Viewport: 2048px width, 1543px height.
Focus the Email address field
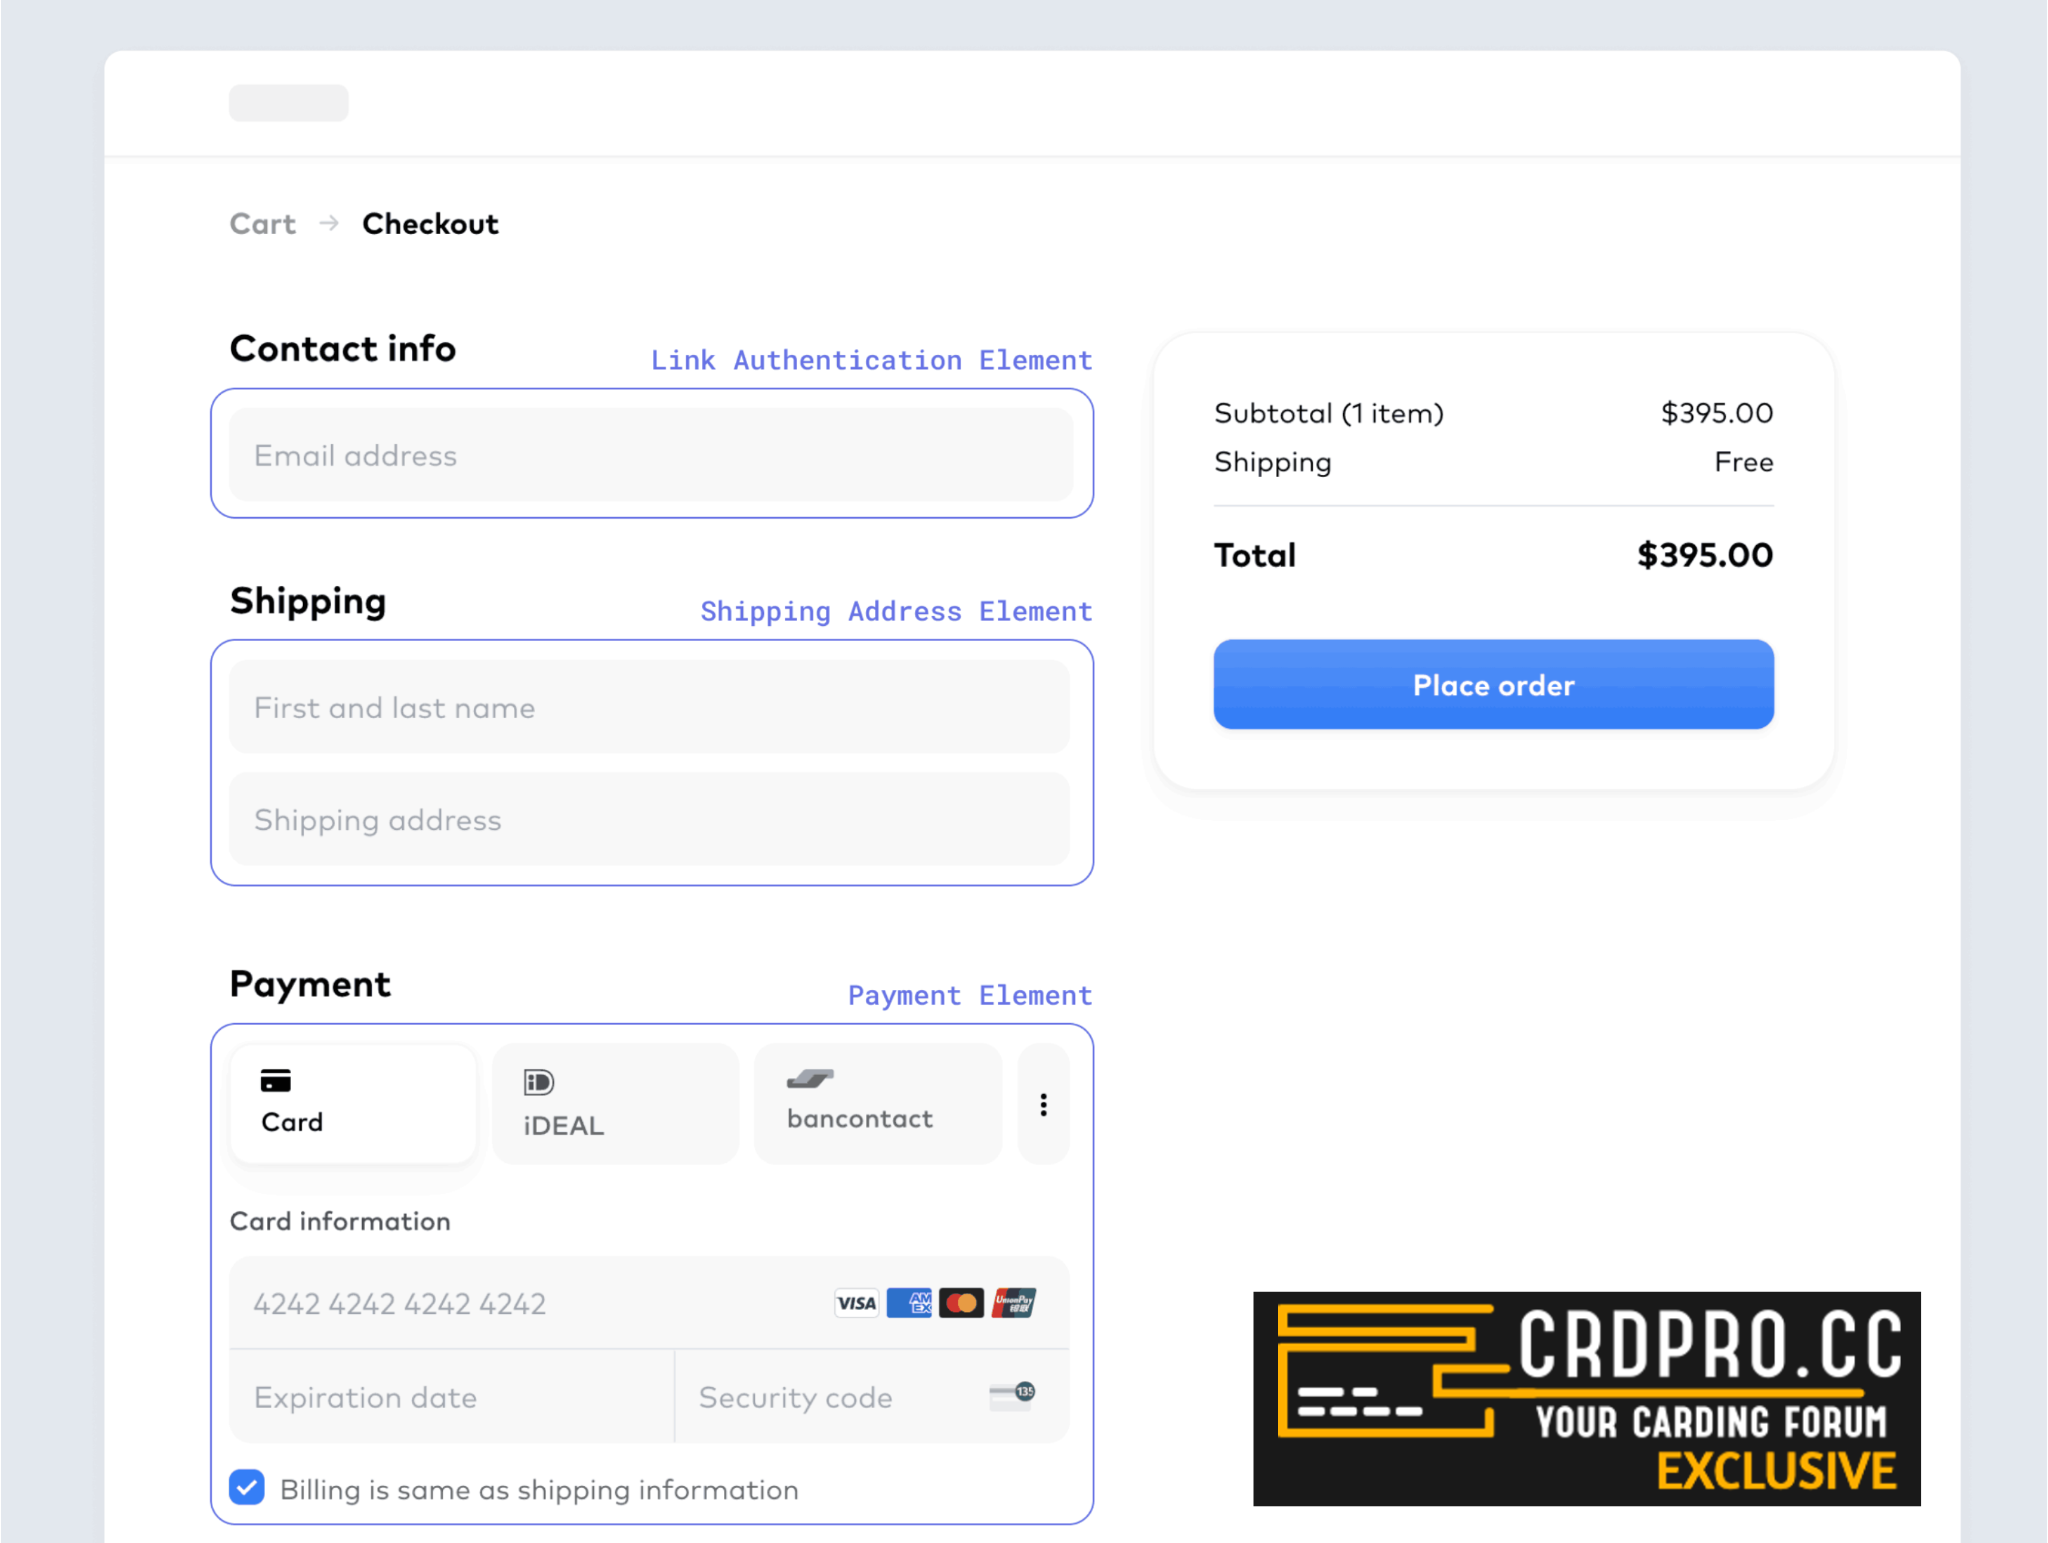click(x=650, y=455)
